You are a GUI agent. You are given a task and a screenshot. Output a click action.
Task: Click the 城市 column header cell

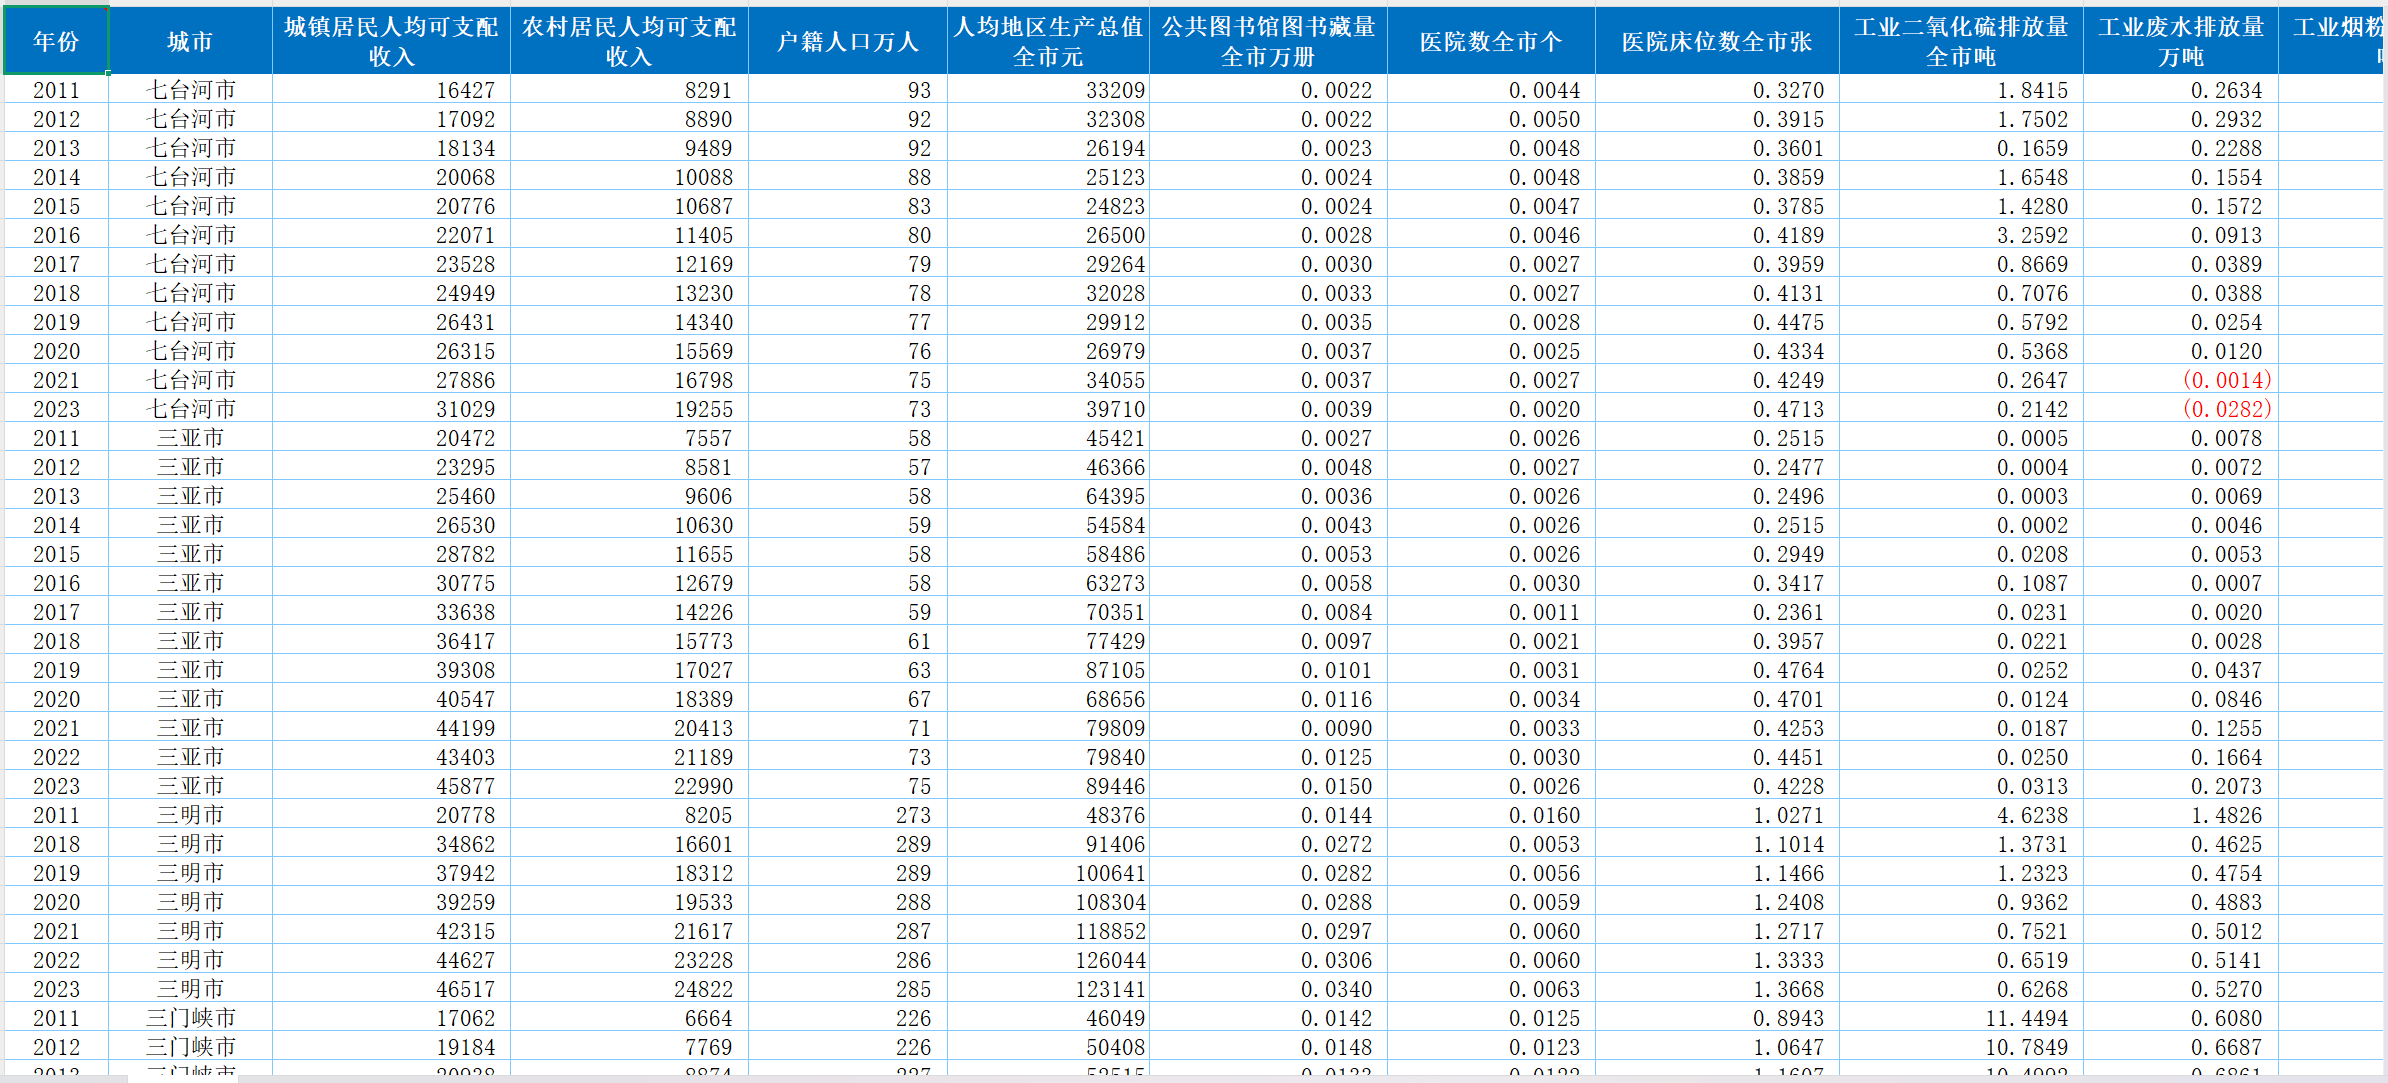[x=190, y=41]
